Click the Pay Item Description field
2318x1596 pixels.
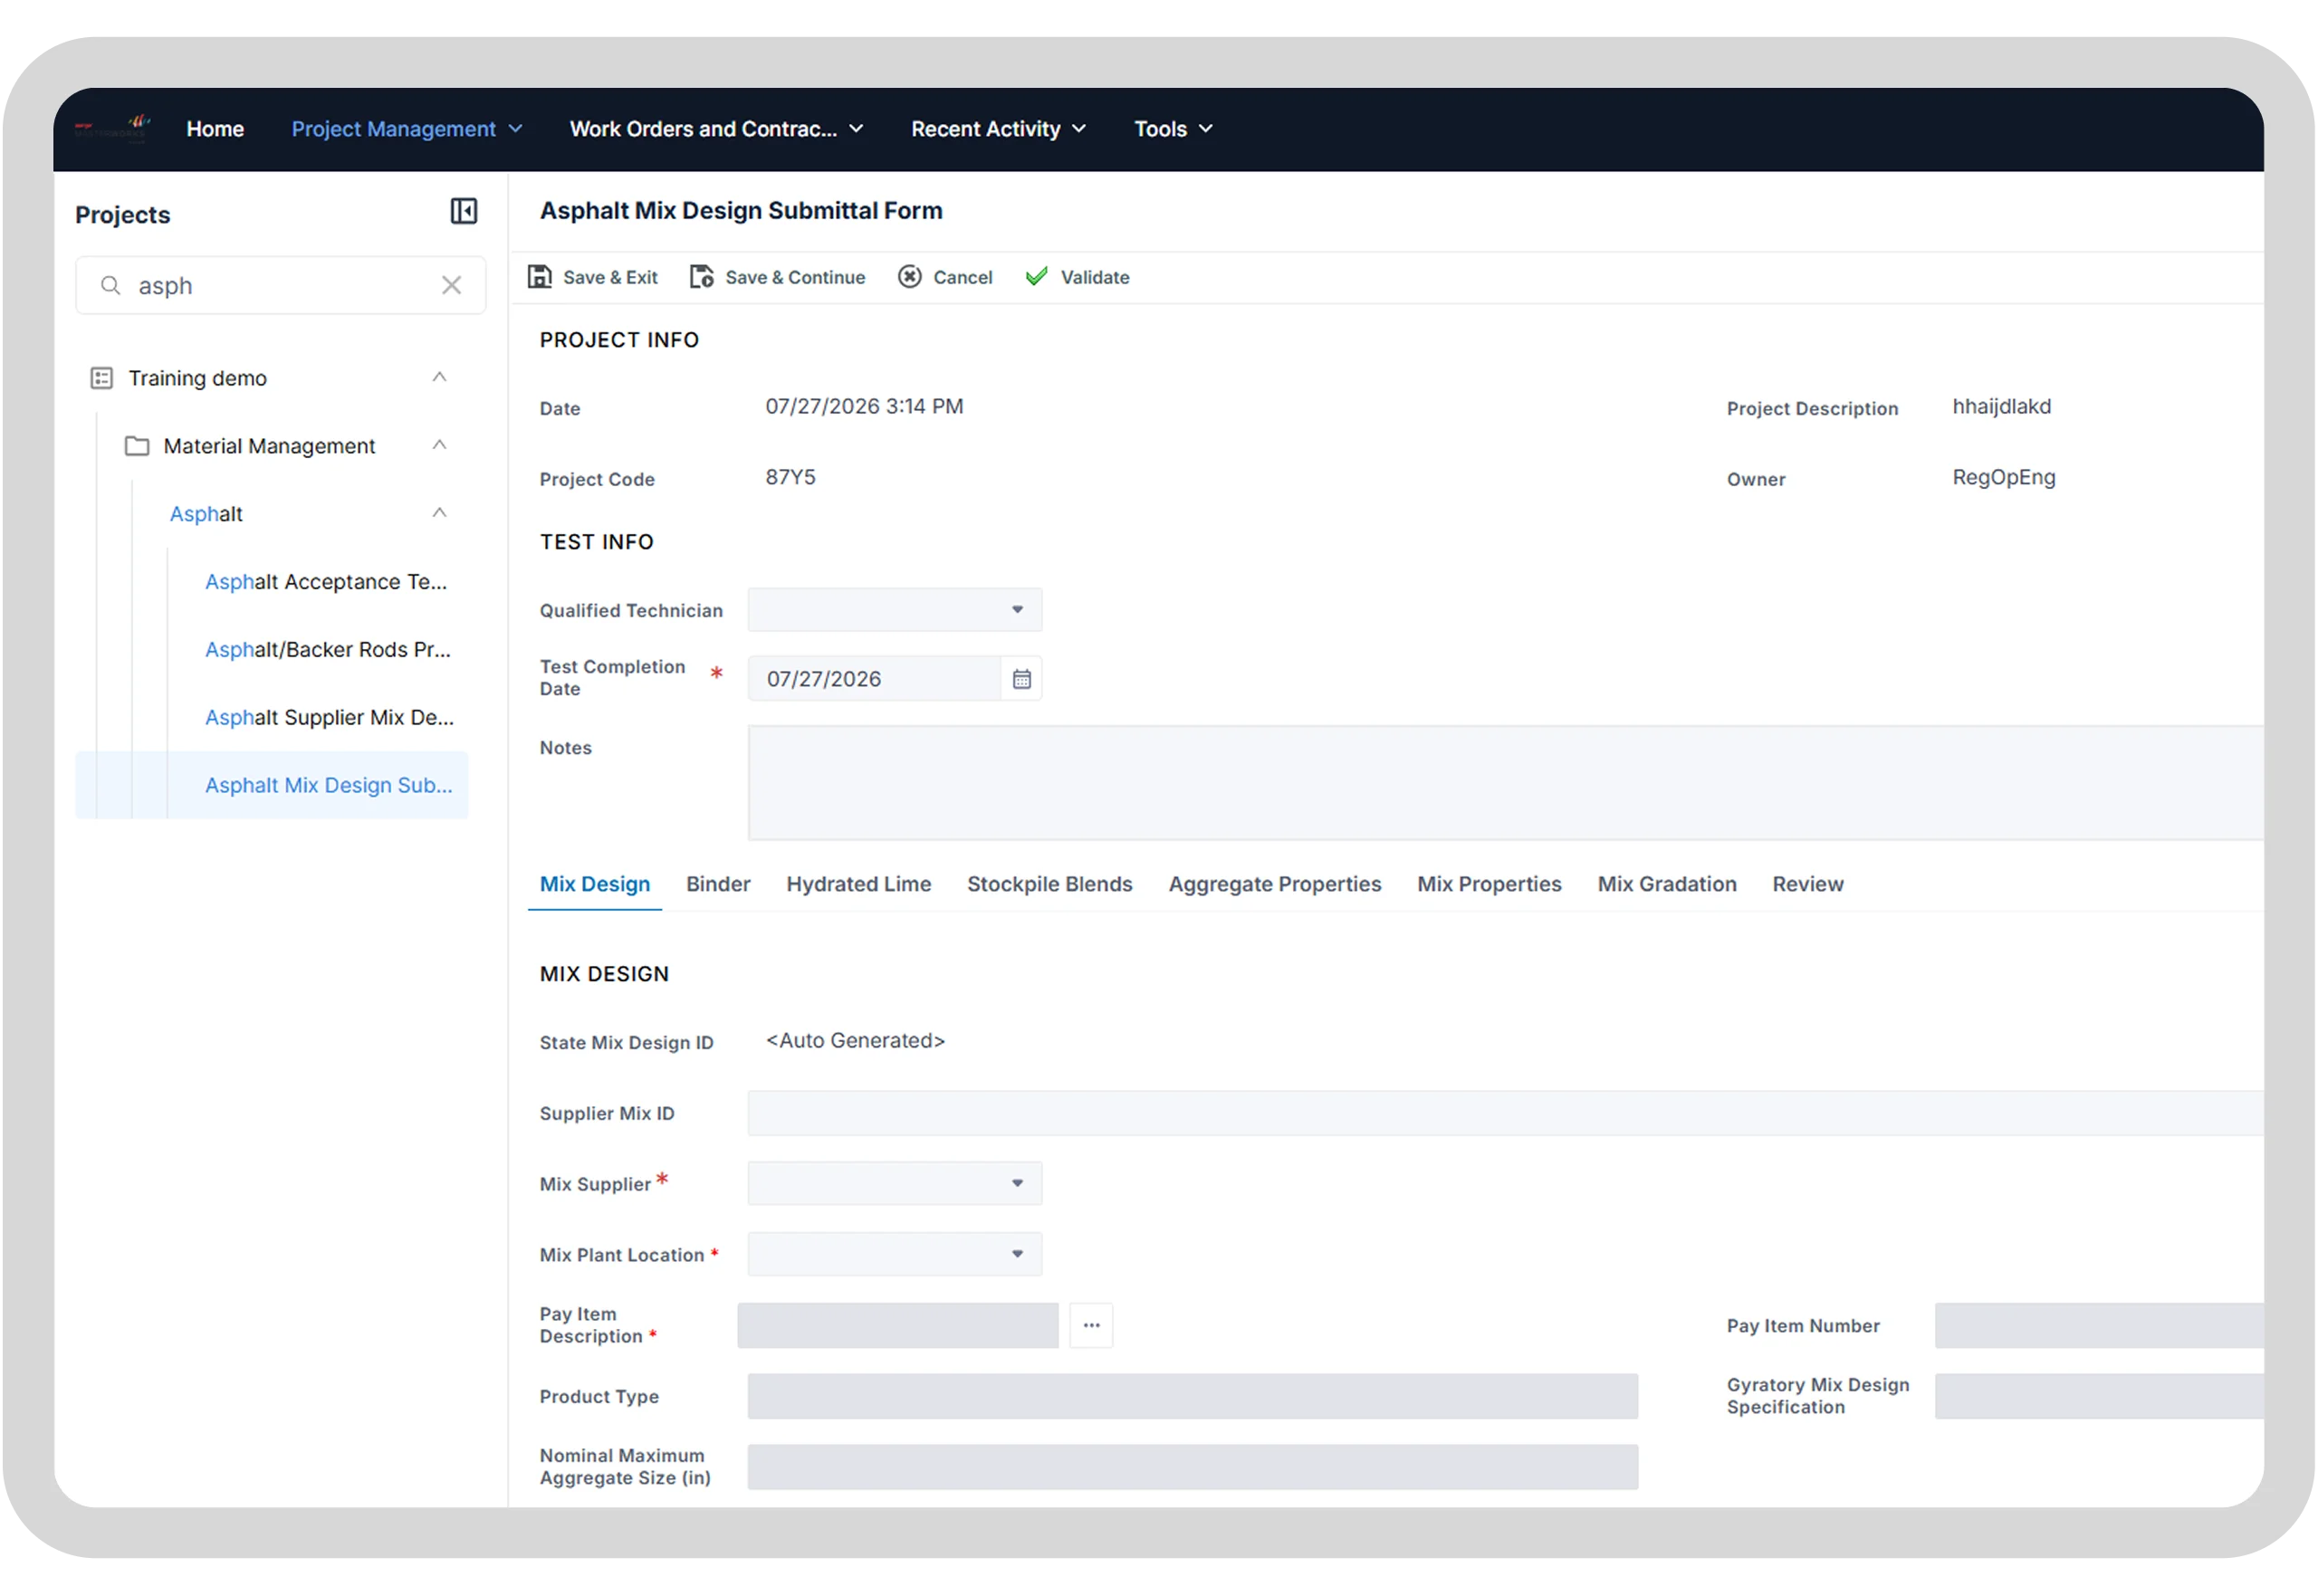click(897, 1326)
